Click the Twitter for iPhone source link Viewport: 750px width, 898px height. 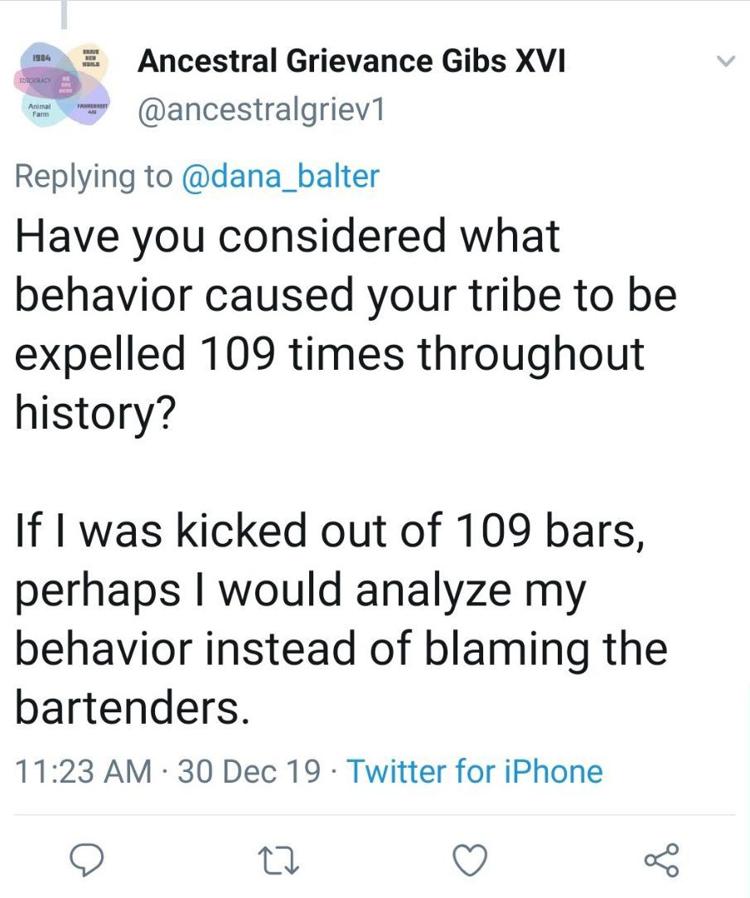(475, 771)
